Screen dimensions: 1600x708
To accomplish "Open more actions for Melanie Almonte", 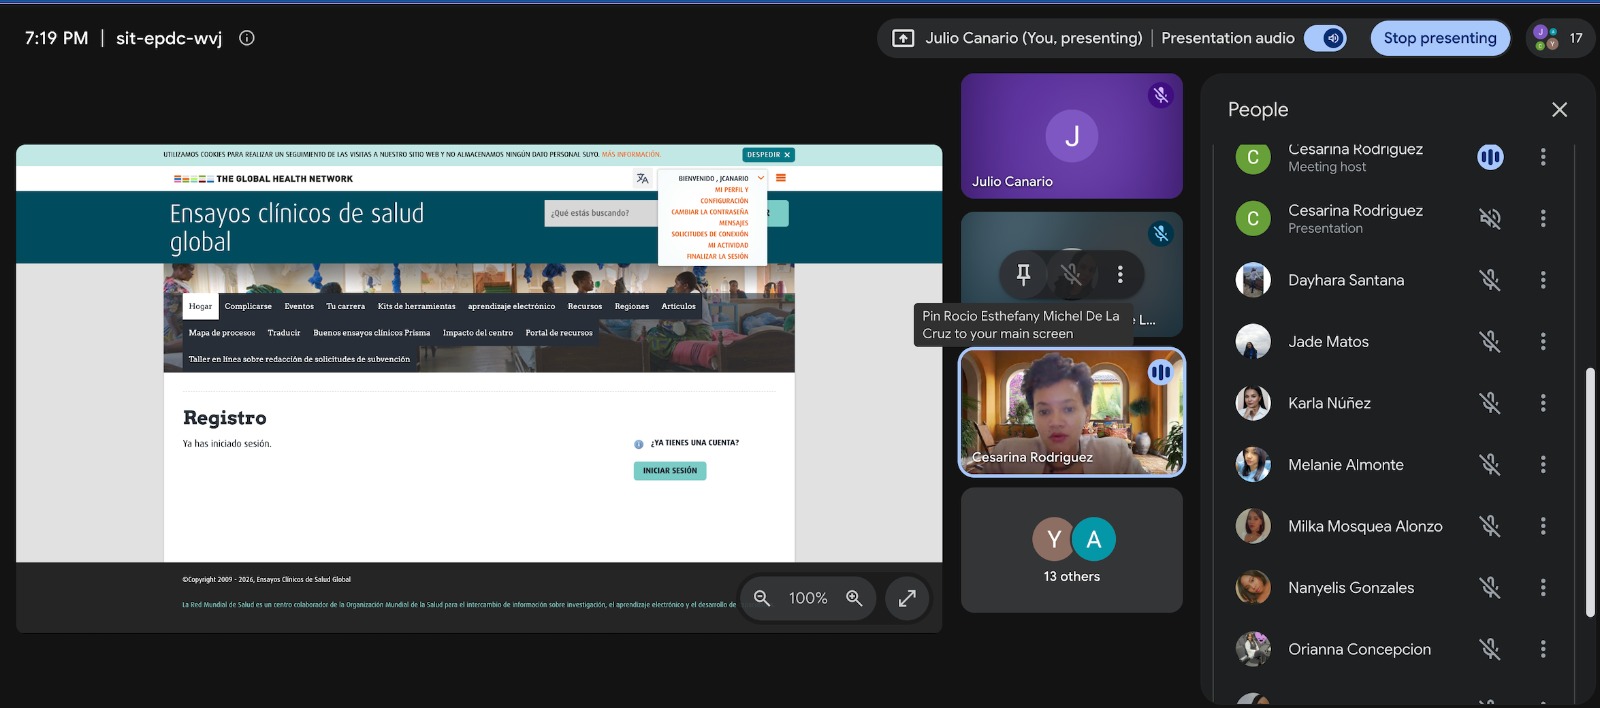I will click(x=1543, y=465).
